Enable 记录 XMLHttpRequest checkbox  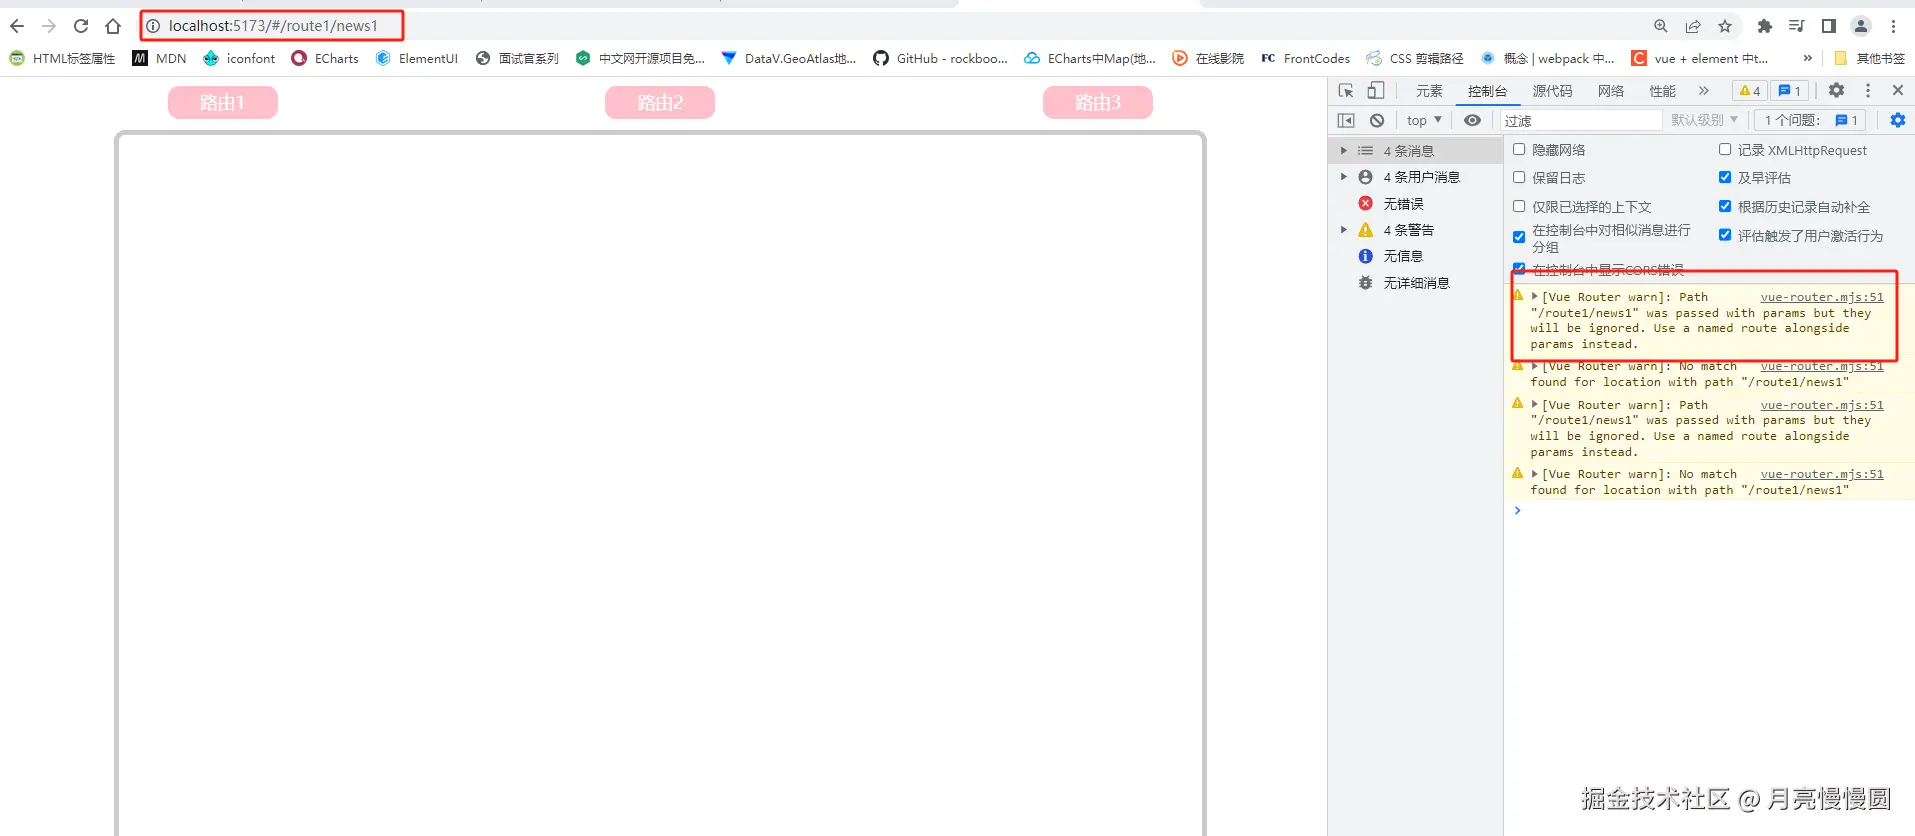(1725, 149)
